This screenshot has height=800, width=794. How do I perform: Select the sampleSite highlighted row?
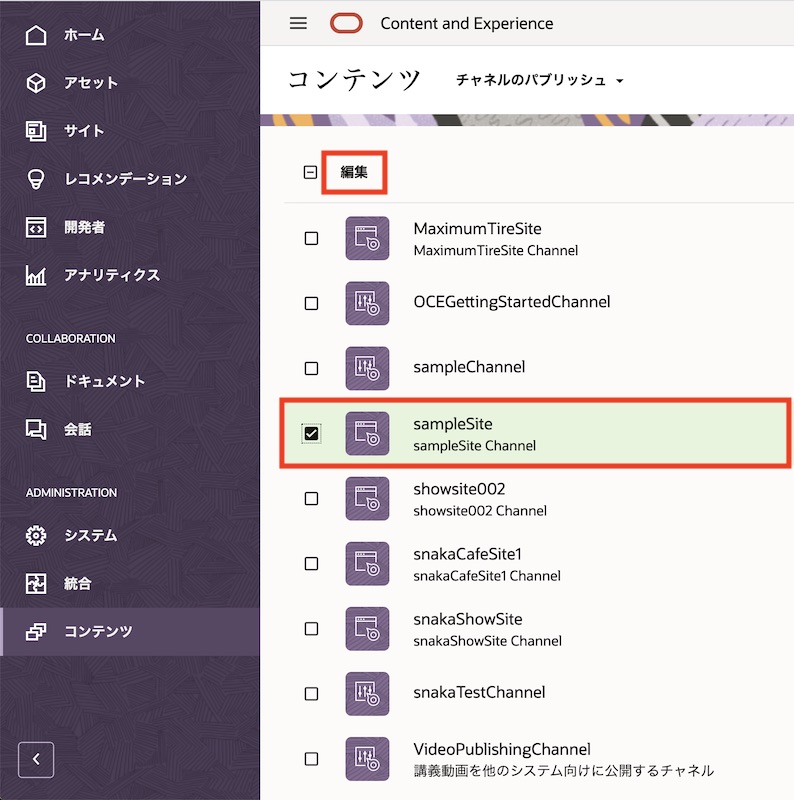coord(600,433)
